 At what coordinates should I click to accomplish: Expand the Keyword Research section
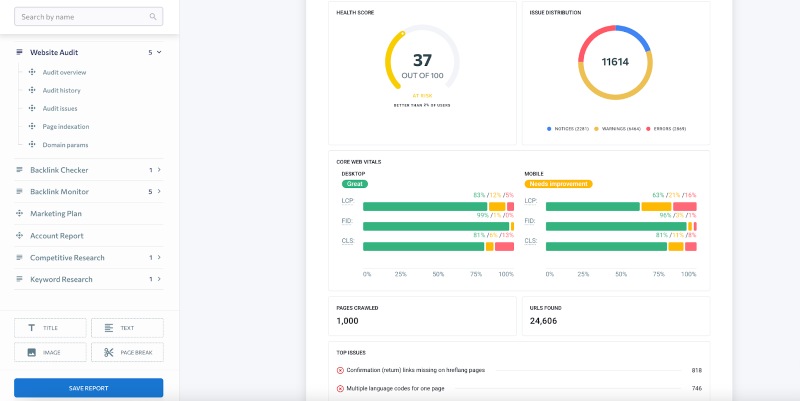[159, 279]
